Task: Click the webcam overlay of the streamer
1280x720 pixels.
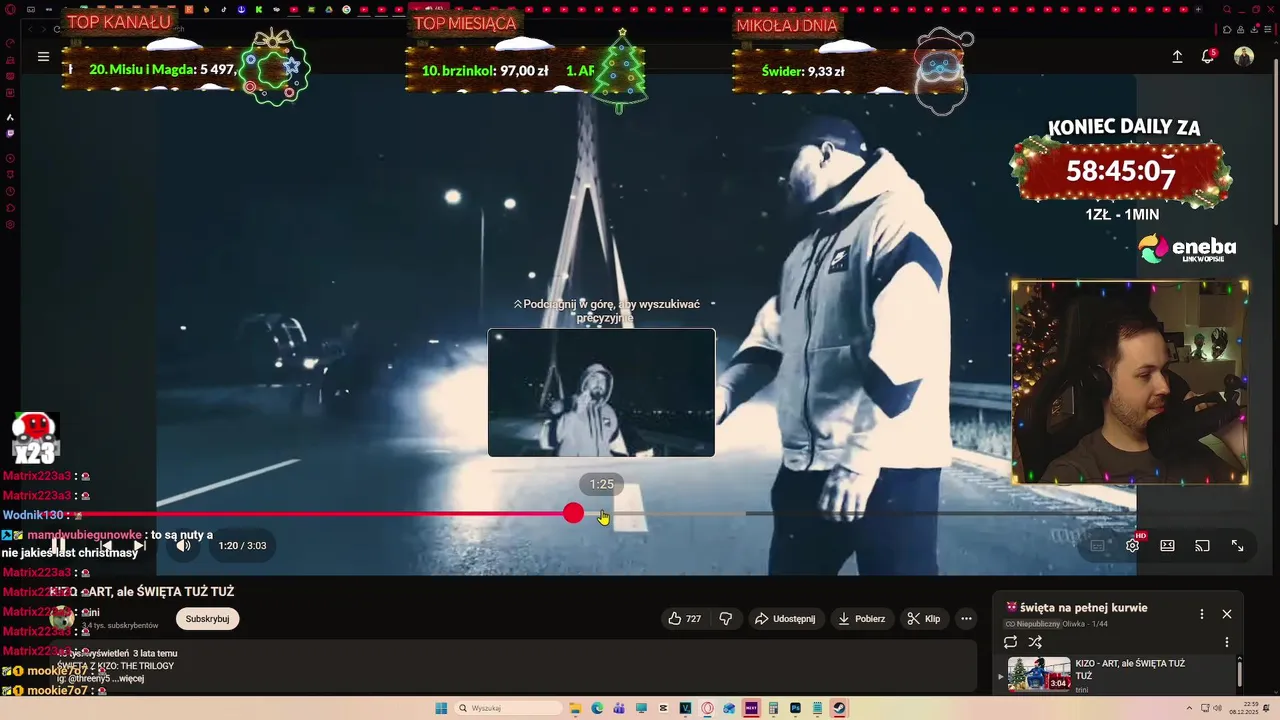Action: pyautogui.click(x=1130, y=382)
